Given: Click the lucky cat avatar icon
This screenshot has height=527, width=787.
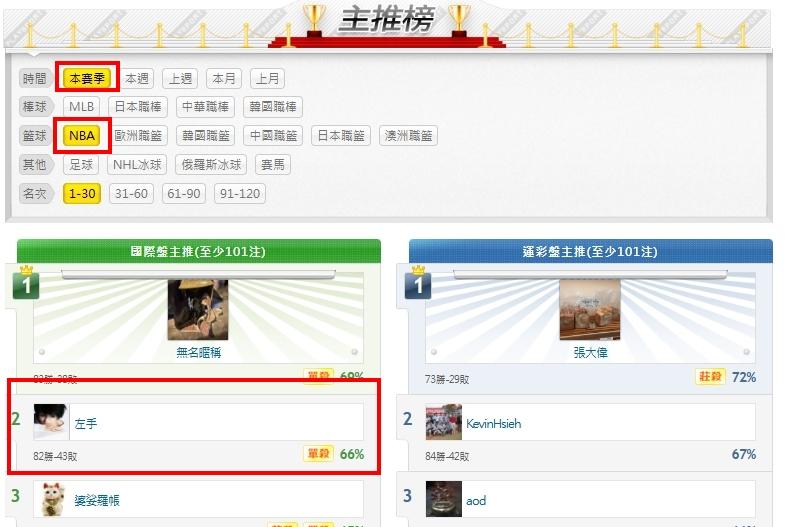Looking at the screenshot, I should (x=51, y=499).
